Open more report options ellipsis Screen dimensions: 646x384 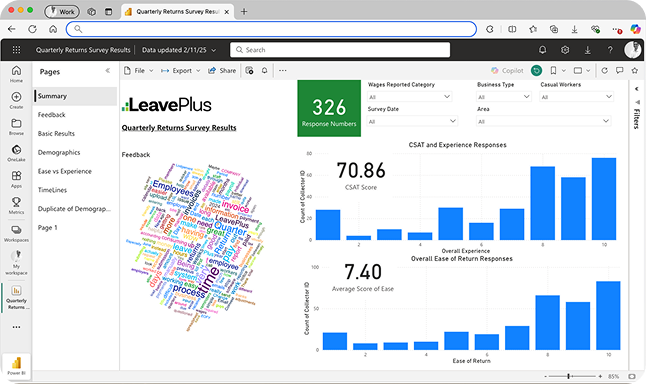pyautogui.click(x=283, y=70)
